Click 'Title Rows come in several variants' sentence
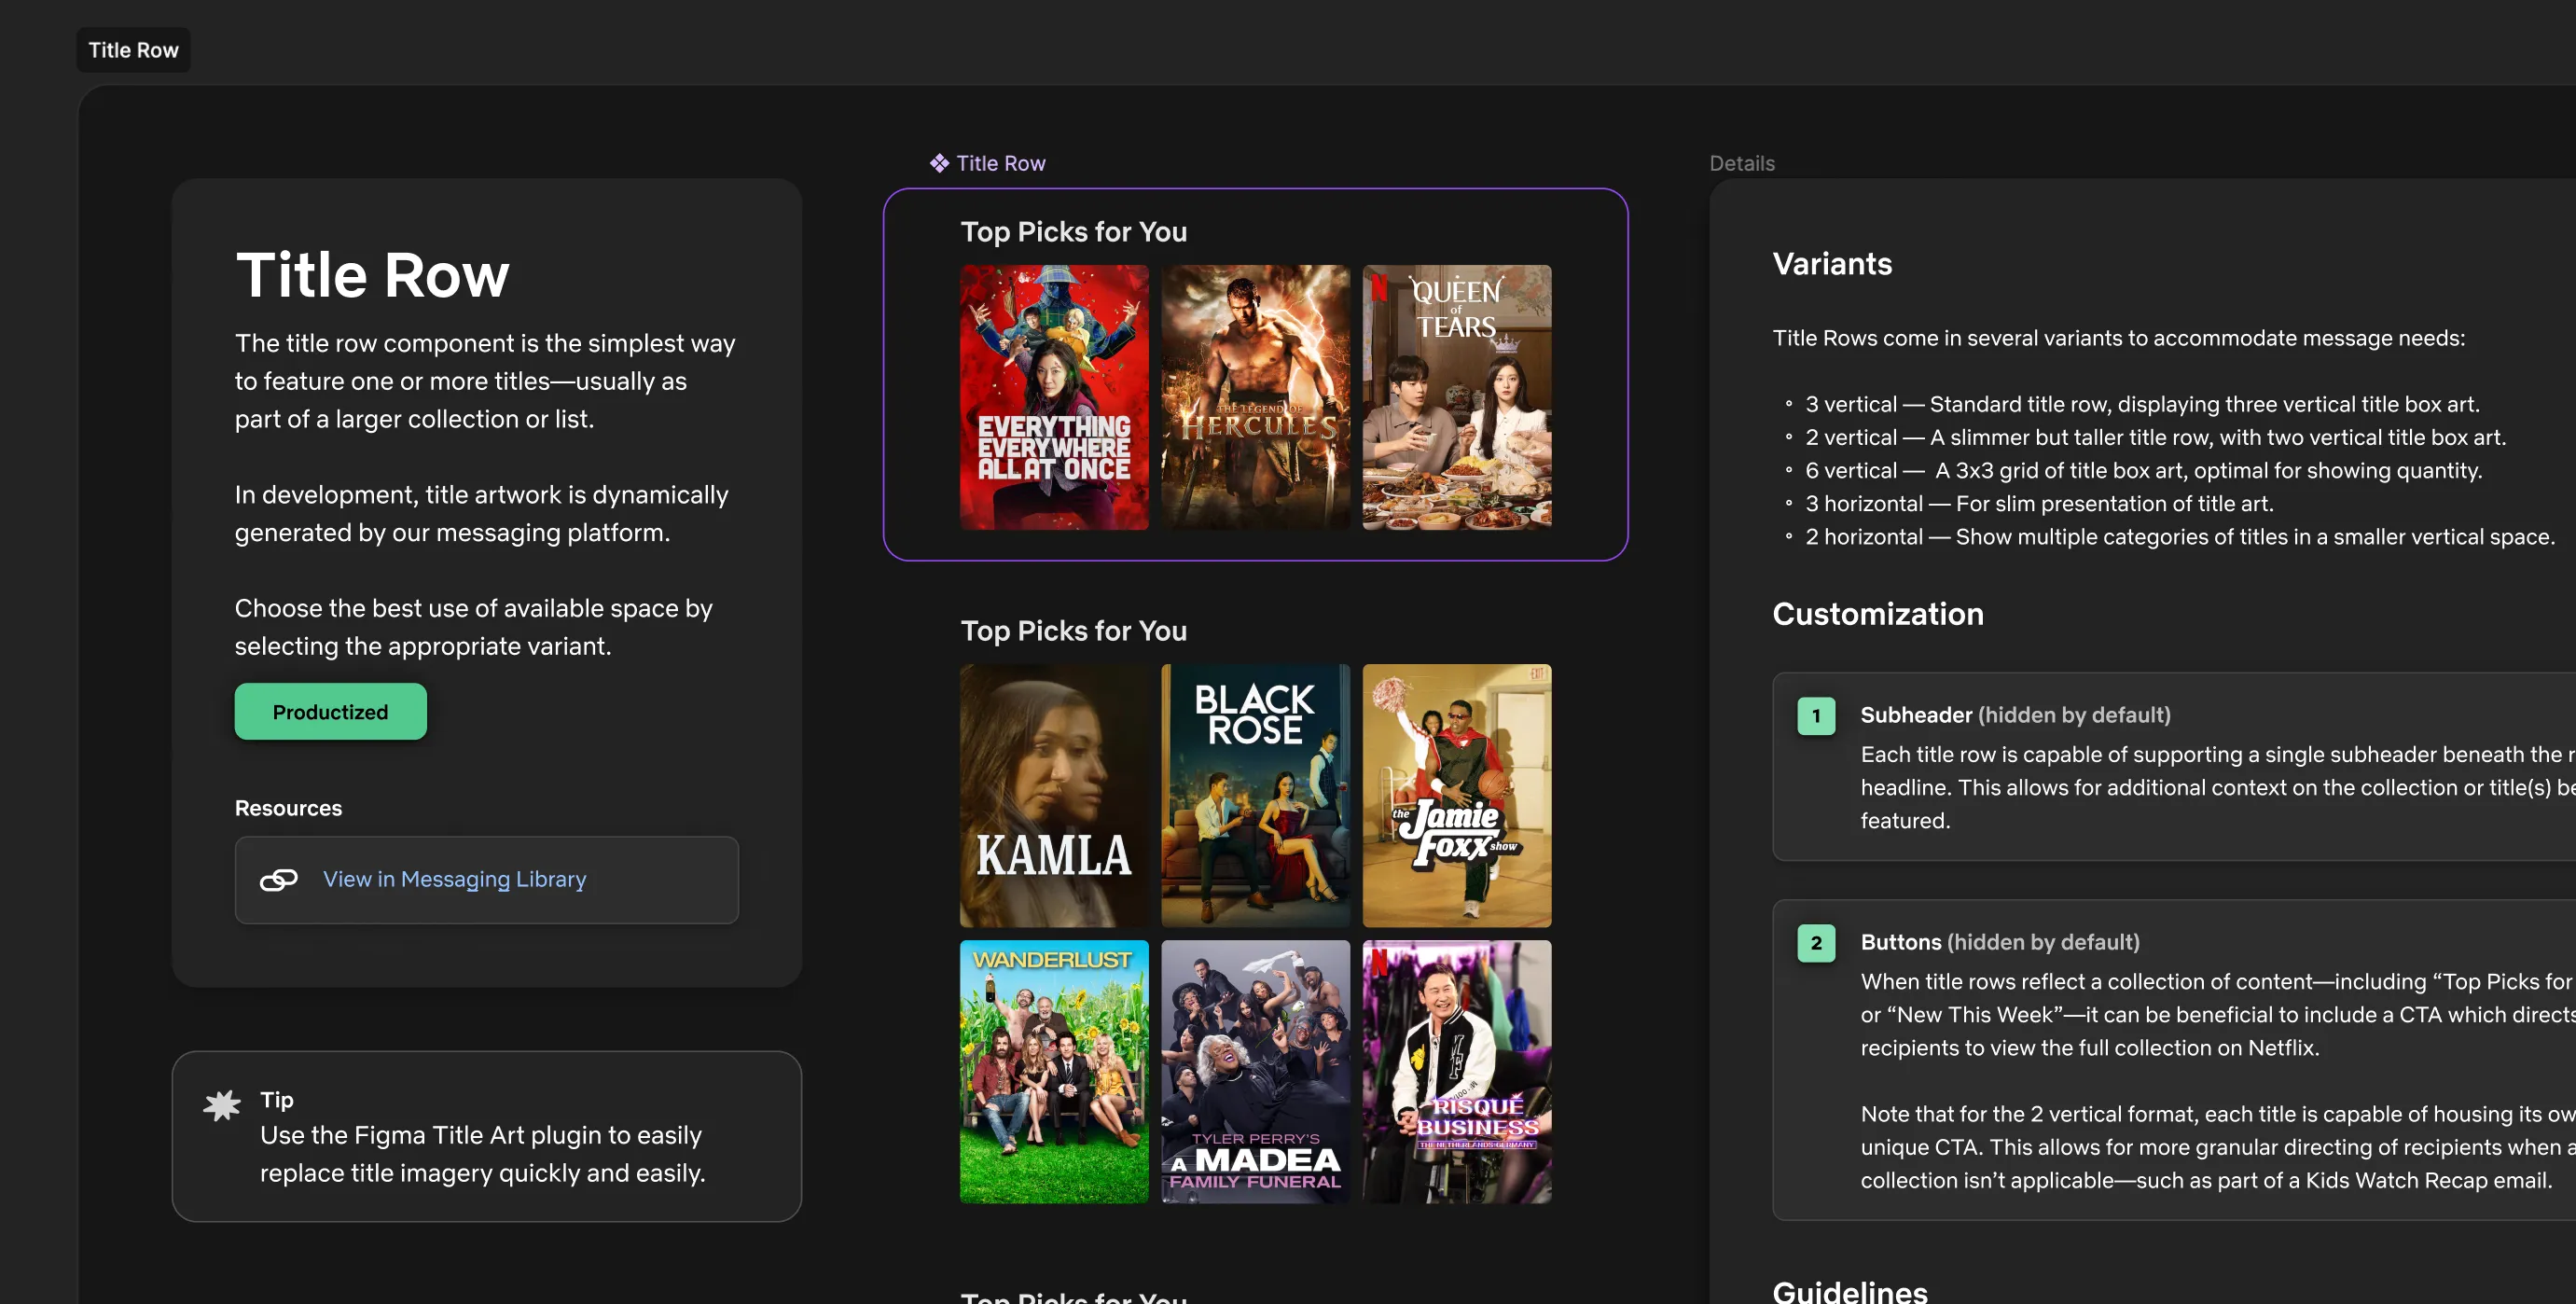Viewport: 2576px width, 1304px height. point(2118,338)
